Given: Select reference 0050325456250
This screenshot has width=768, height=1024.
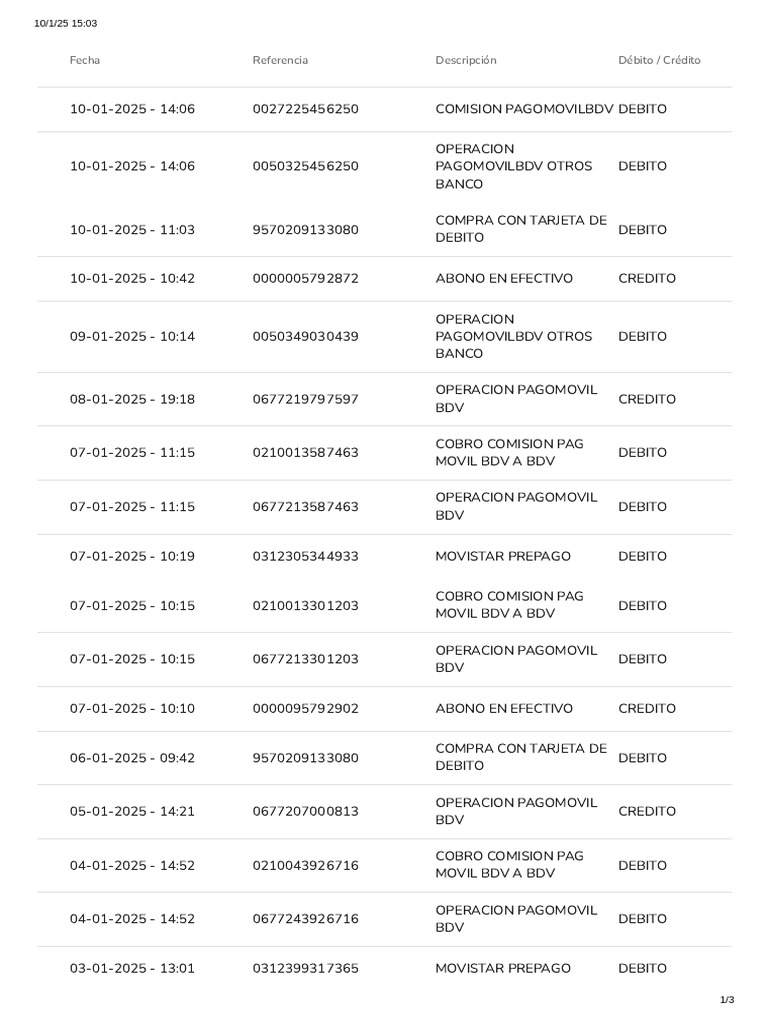Looking at the screenshot, I should point(305,166).
